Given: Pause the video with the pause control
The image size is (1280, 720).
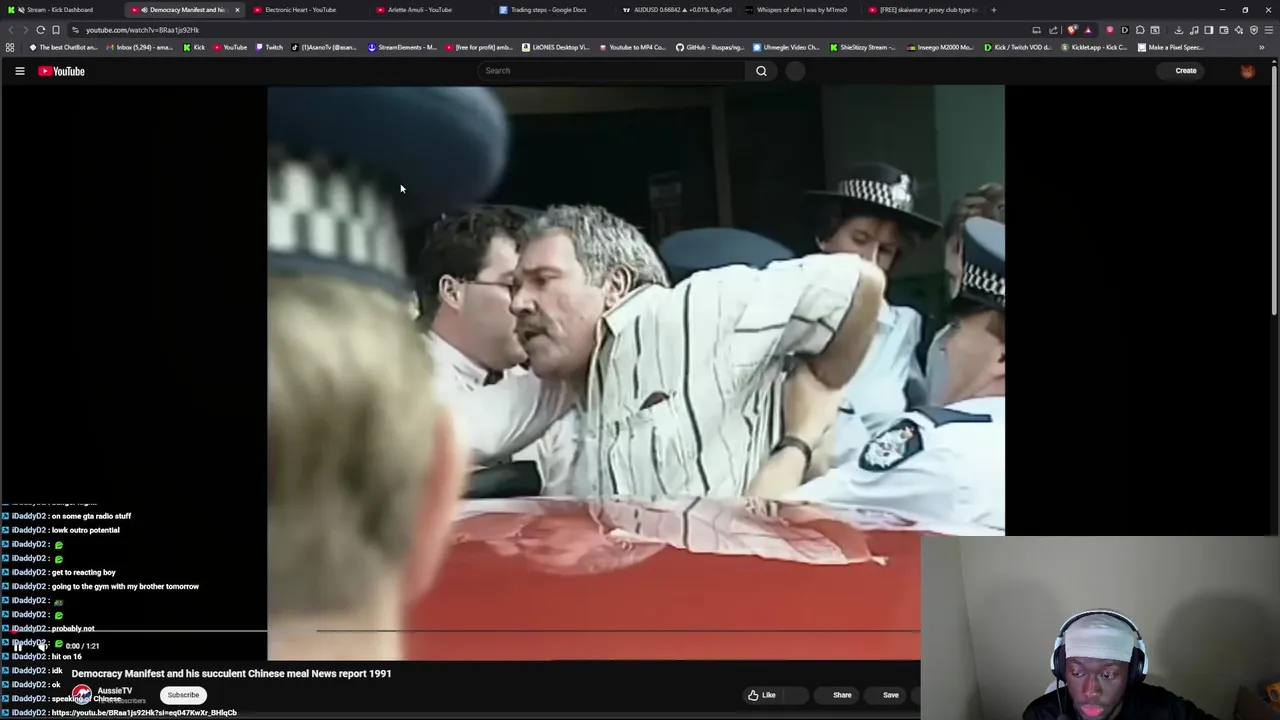Looking at the screenshot, I should (x=17, y=646).
